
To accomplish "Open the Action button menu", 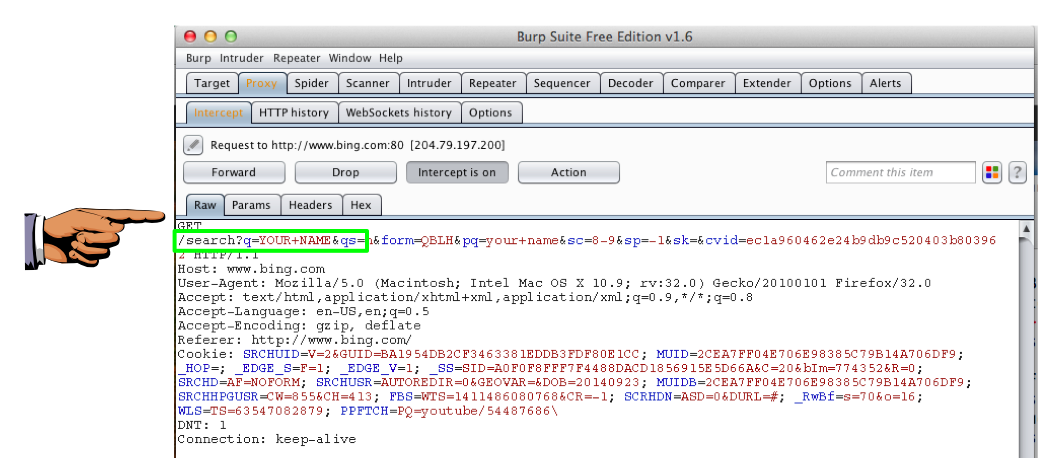I will (568, 173).
